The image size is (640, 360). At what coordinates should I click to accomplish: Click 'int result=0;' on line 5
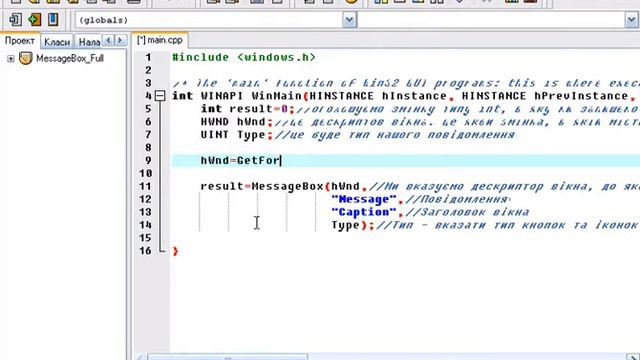point(247,109)
